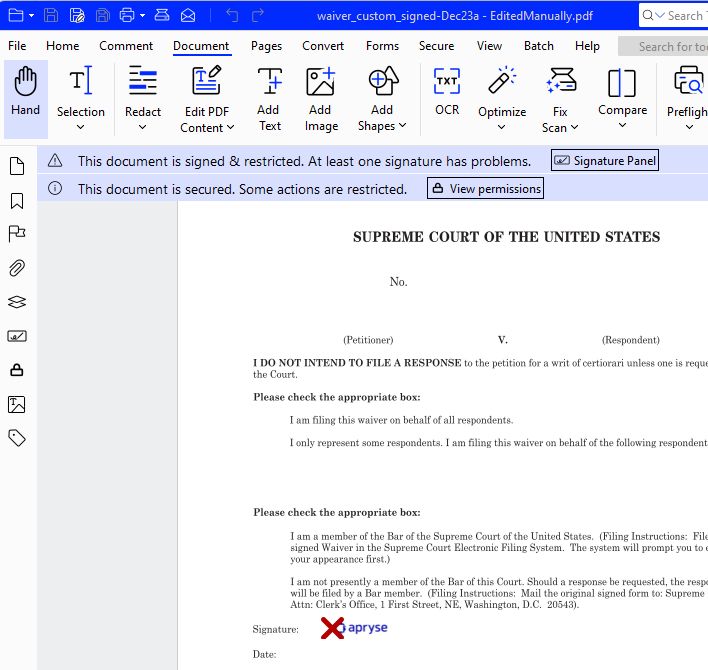This screenshot has height=670, width=708.
Task: Click the View permissions button
Action: pos(485,188)
